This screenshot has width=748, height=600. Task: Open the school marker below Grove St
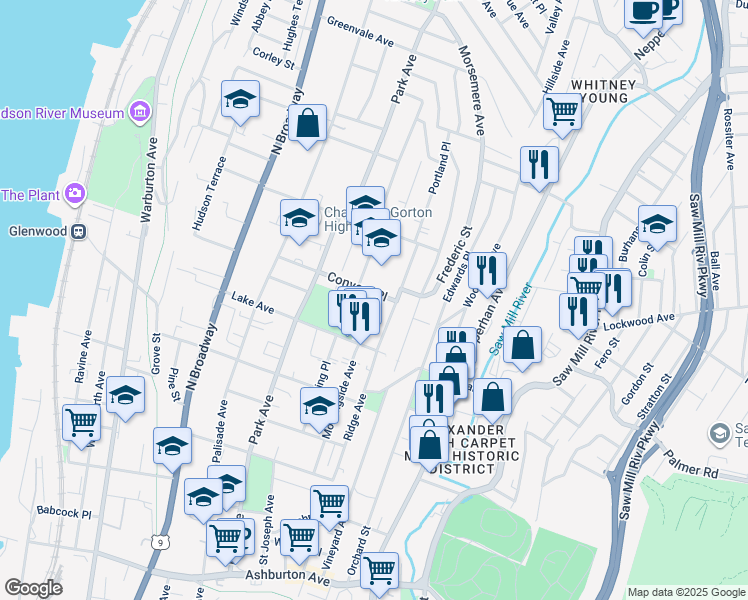point(172,446)
